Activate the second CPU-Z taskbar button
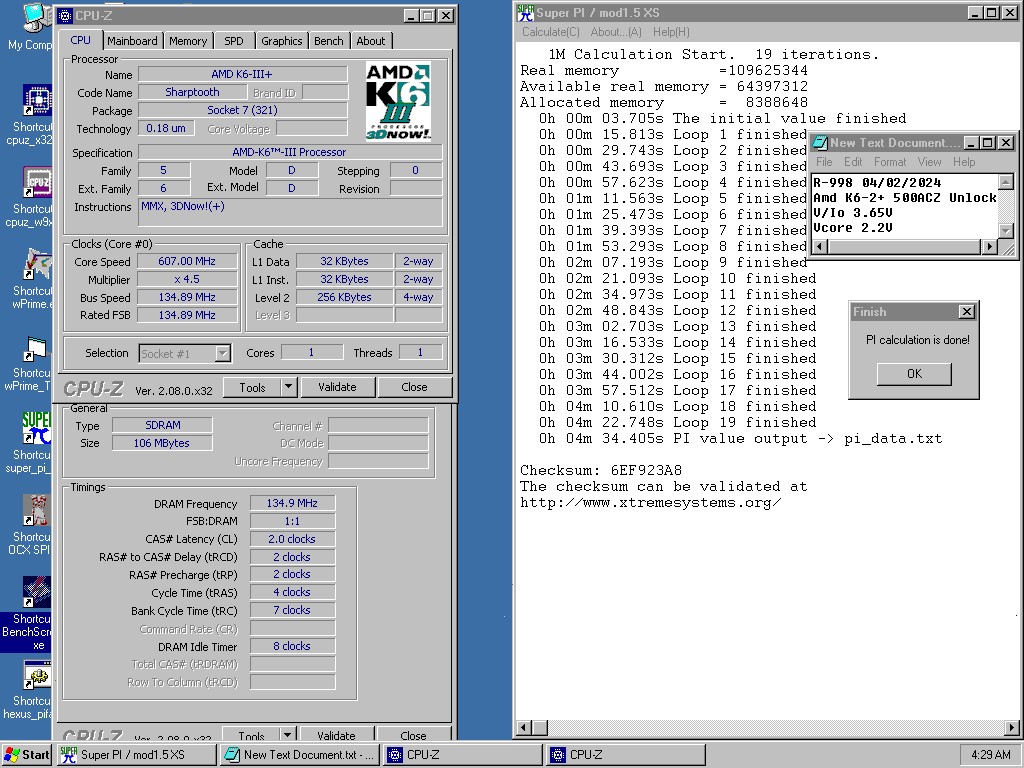Image resolution: width=1024 pixels, height=768 pixels. [626, 755]
